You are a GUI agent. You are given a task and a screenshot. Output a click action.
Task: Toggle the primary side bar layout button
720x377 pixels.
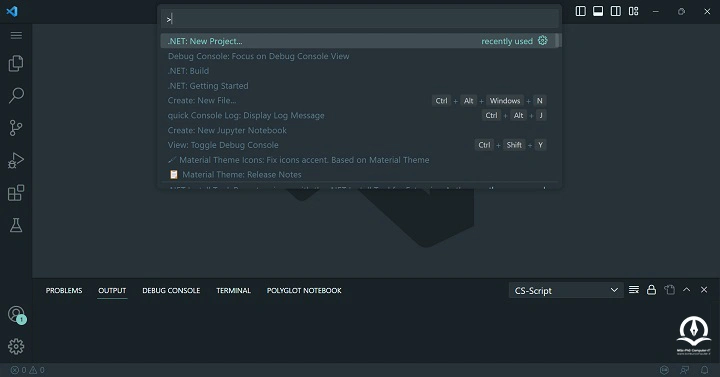(x=580, y=11)
